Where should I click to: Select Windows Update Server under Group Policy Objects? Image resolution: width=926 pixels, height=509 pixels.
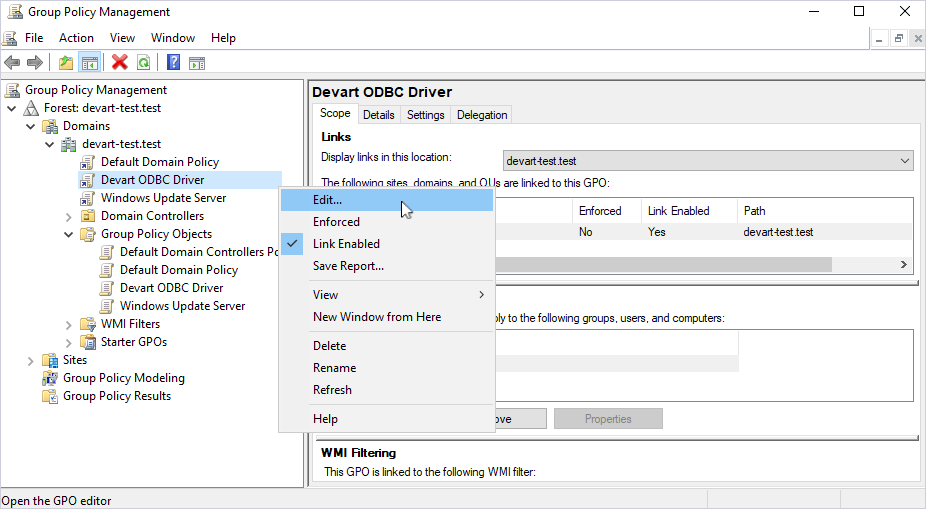(x=182, y=306)
